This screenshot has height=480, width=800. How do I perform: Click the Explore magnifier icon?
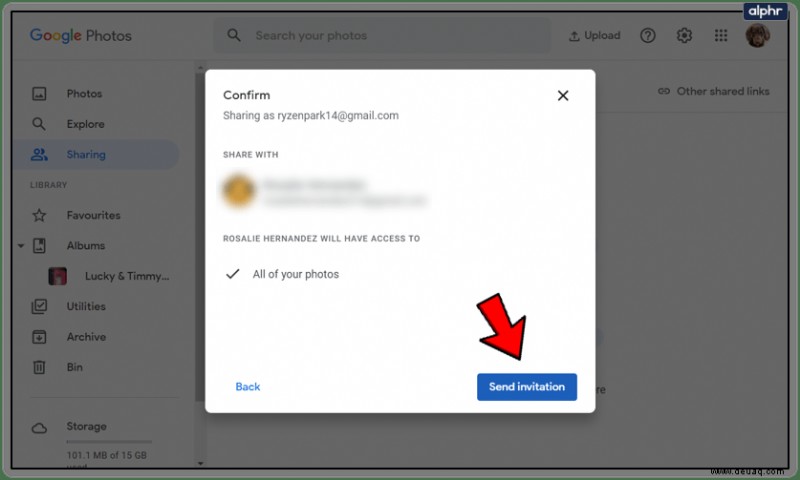pyautogui.click(x=39, y=124)
